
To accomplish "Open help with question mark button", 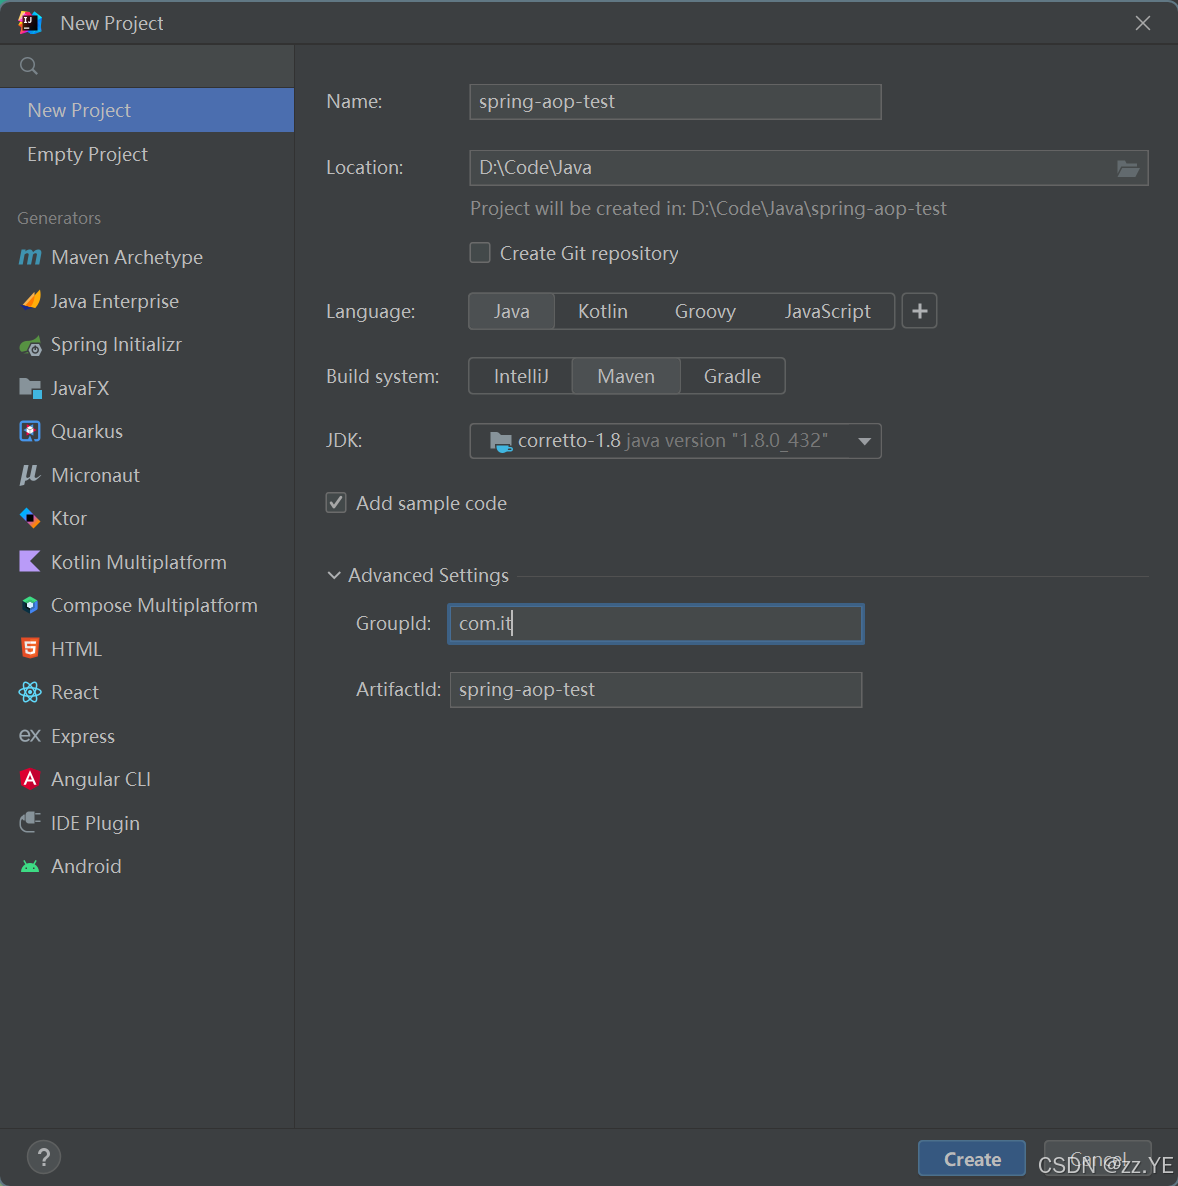I will (44, 1157).
